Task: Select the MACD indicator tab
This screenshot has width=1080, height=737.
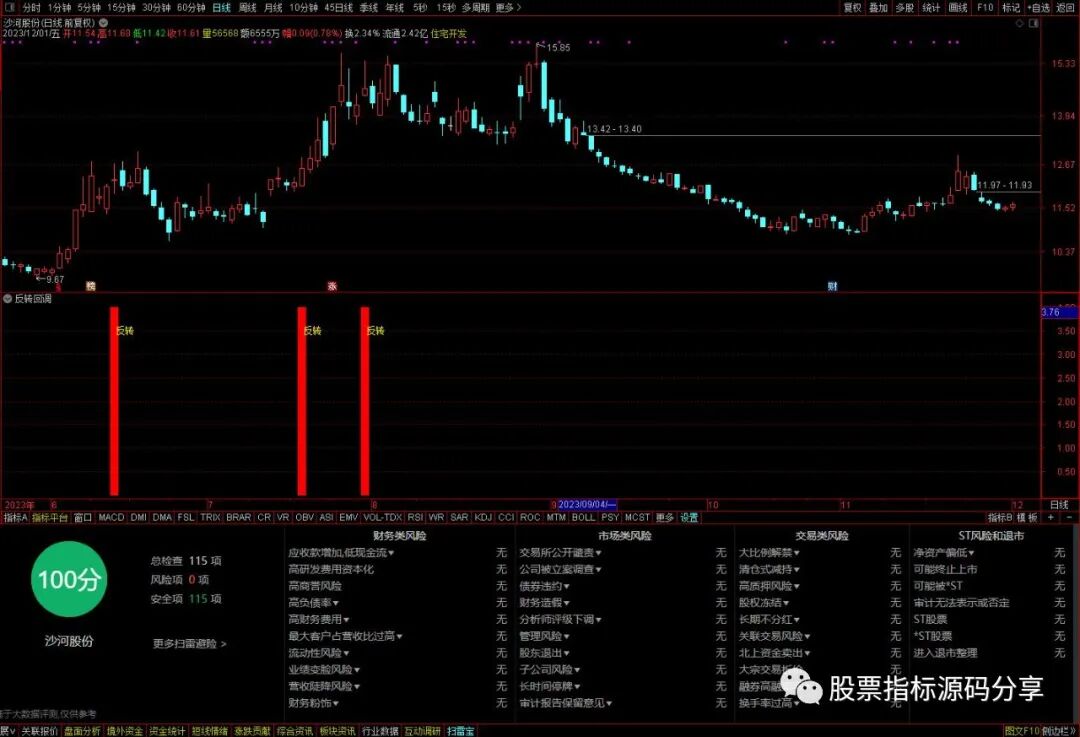Action: (111, 517)
